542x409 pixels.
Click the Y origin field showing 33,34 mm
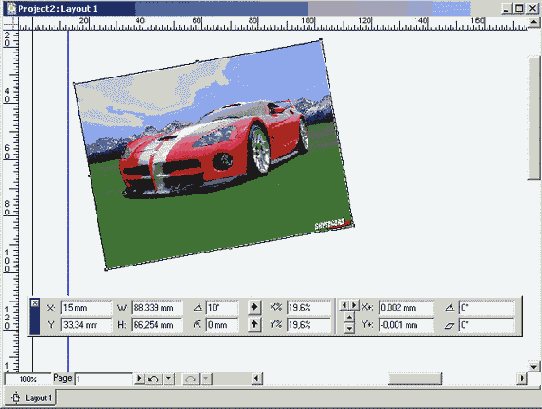86,325
